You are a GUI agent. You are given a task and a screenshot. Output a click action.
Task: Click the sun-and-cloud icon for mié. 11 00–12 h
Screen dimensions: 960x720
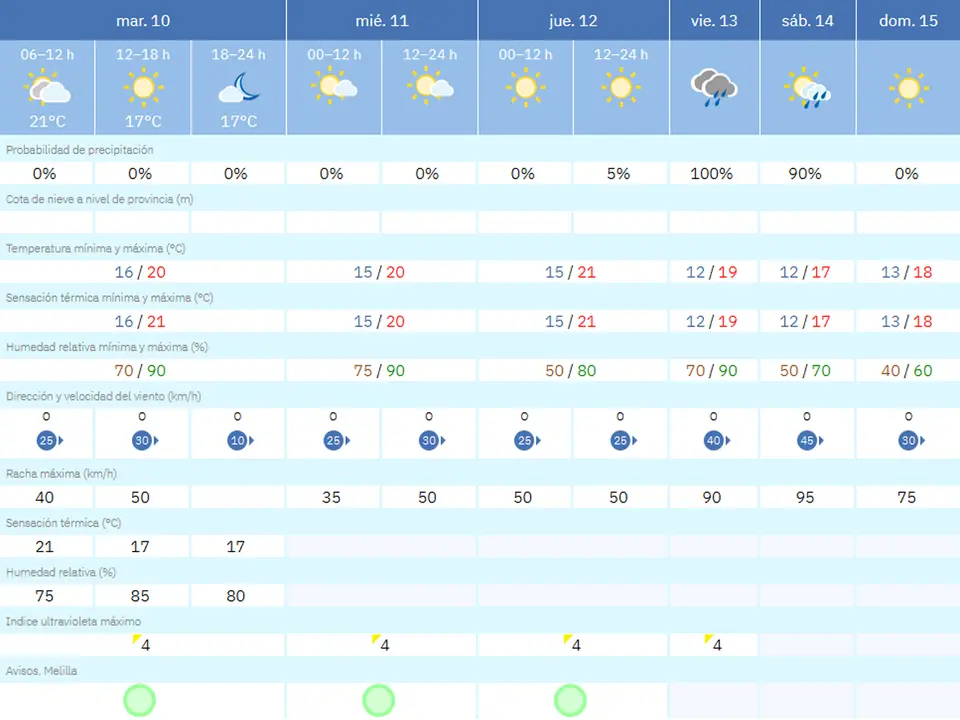[x=334, y=86]
